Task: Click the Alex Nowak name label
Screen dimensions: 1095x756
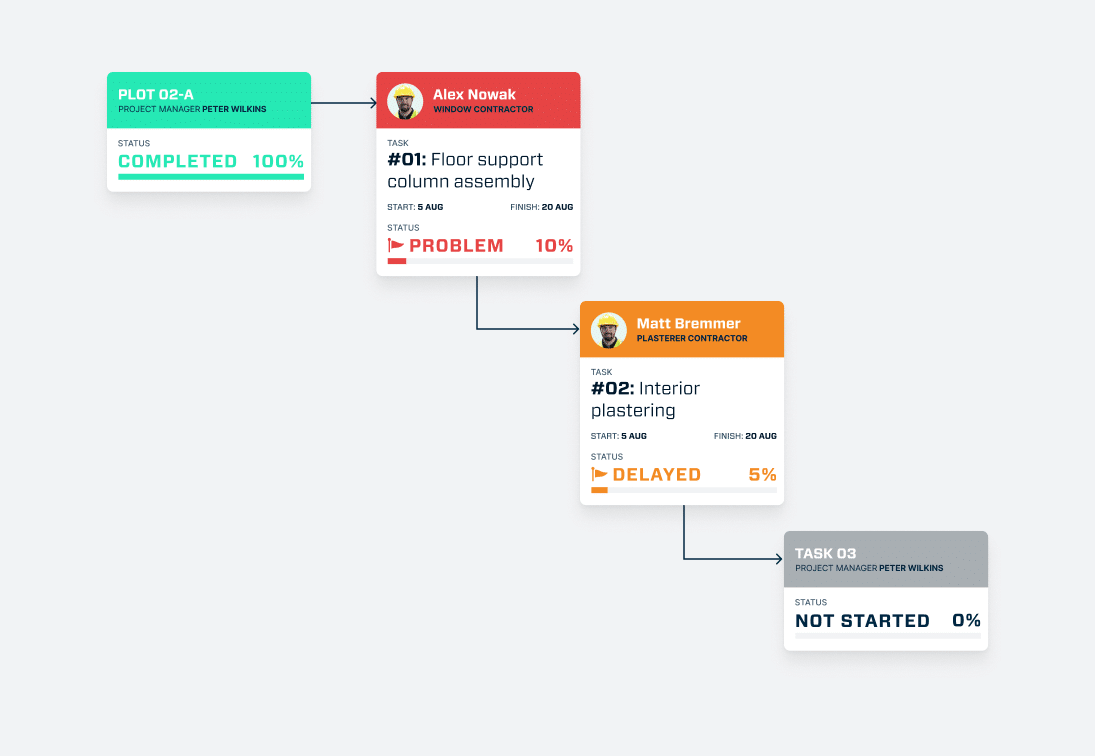Action: [474, 95]
